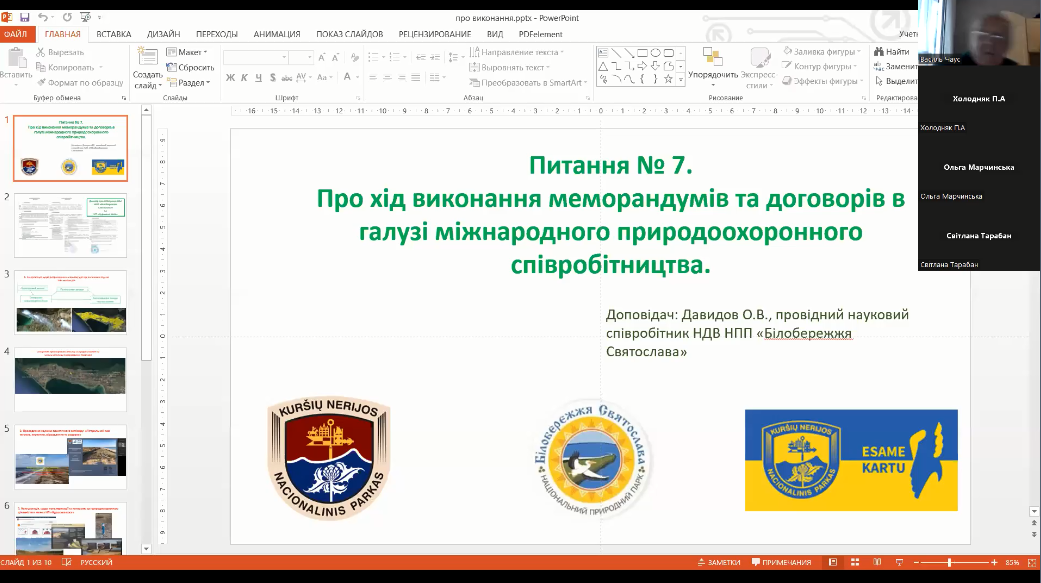
Task: Expand the Макет layout dropdown
Action: (x=187, y=52)
